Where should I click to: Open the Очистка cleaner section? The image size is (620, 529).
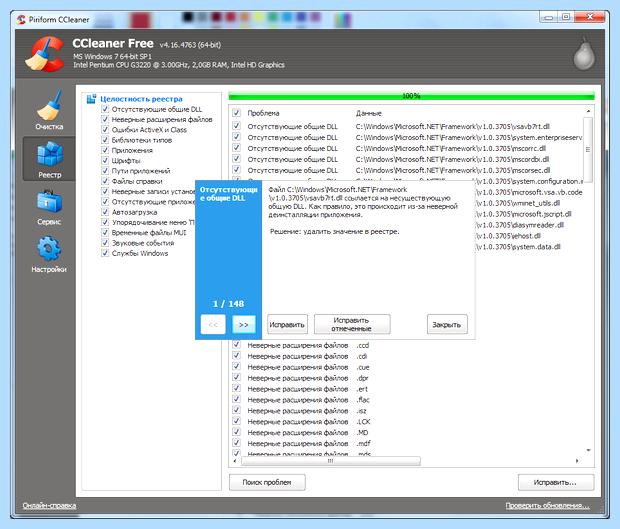(49, 110)
